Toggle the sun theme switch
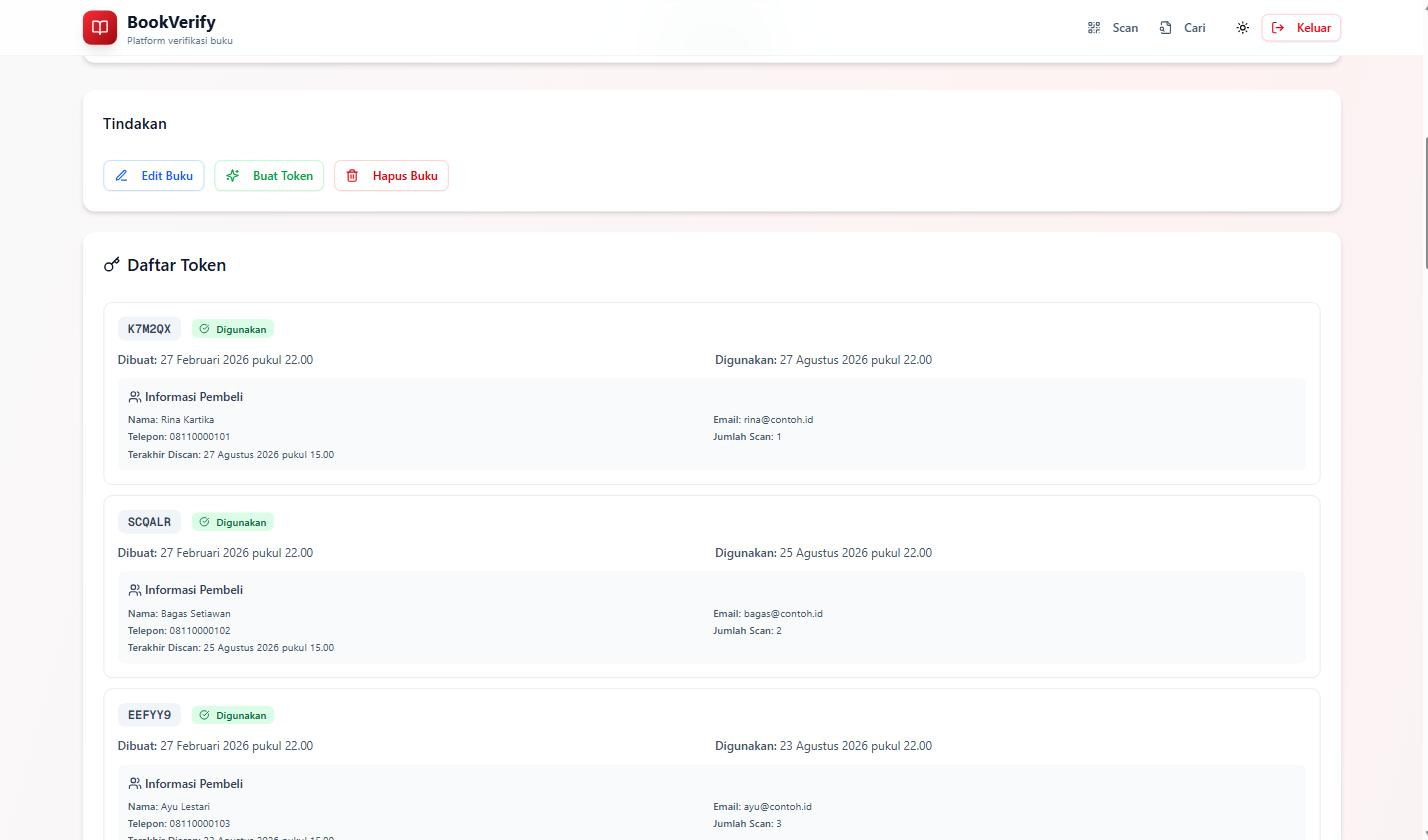The height and width of the screenshot is (840, 1428). tap(1242, 28)
